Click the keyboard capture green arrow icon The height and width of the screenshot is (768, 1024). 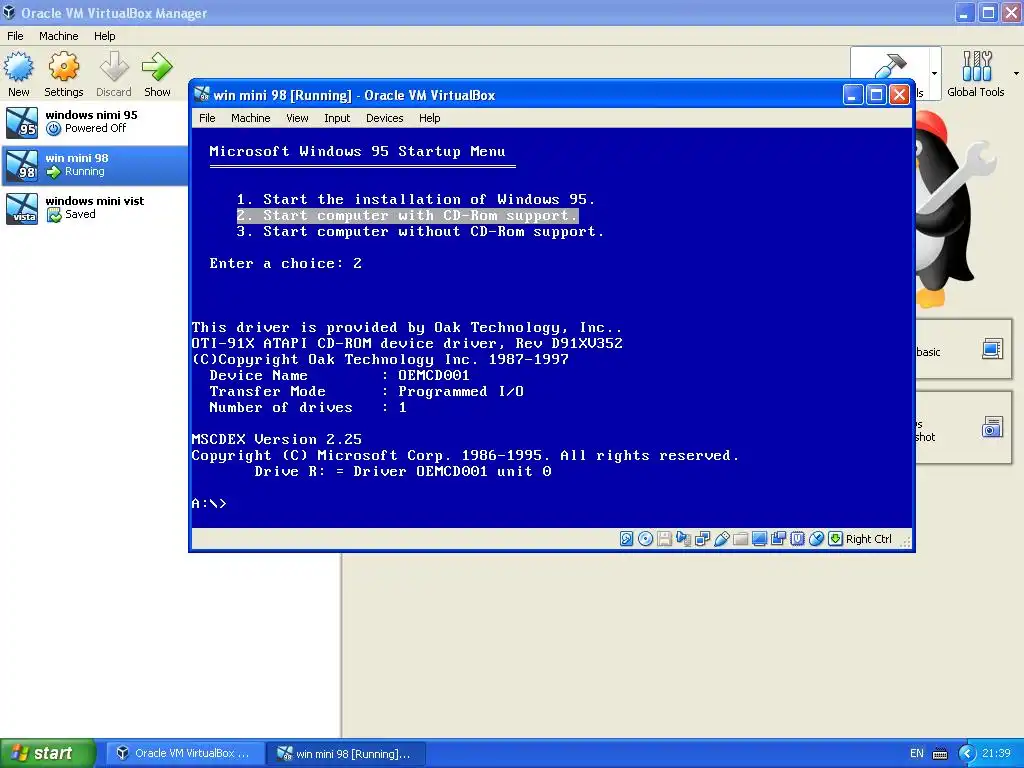pos(835,539)
